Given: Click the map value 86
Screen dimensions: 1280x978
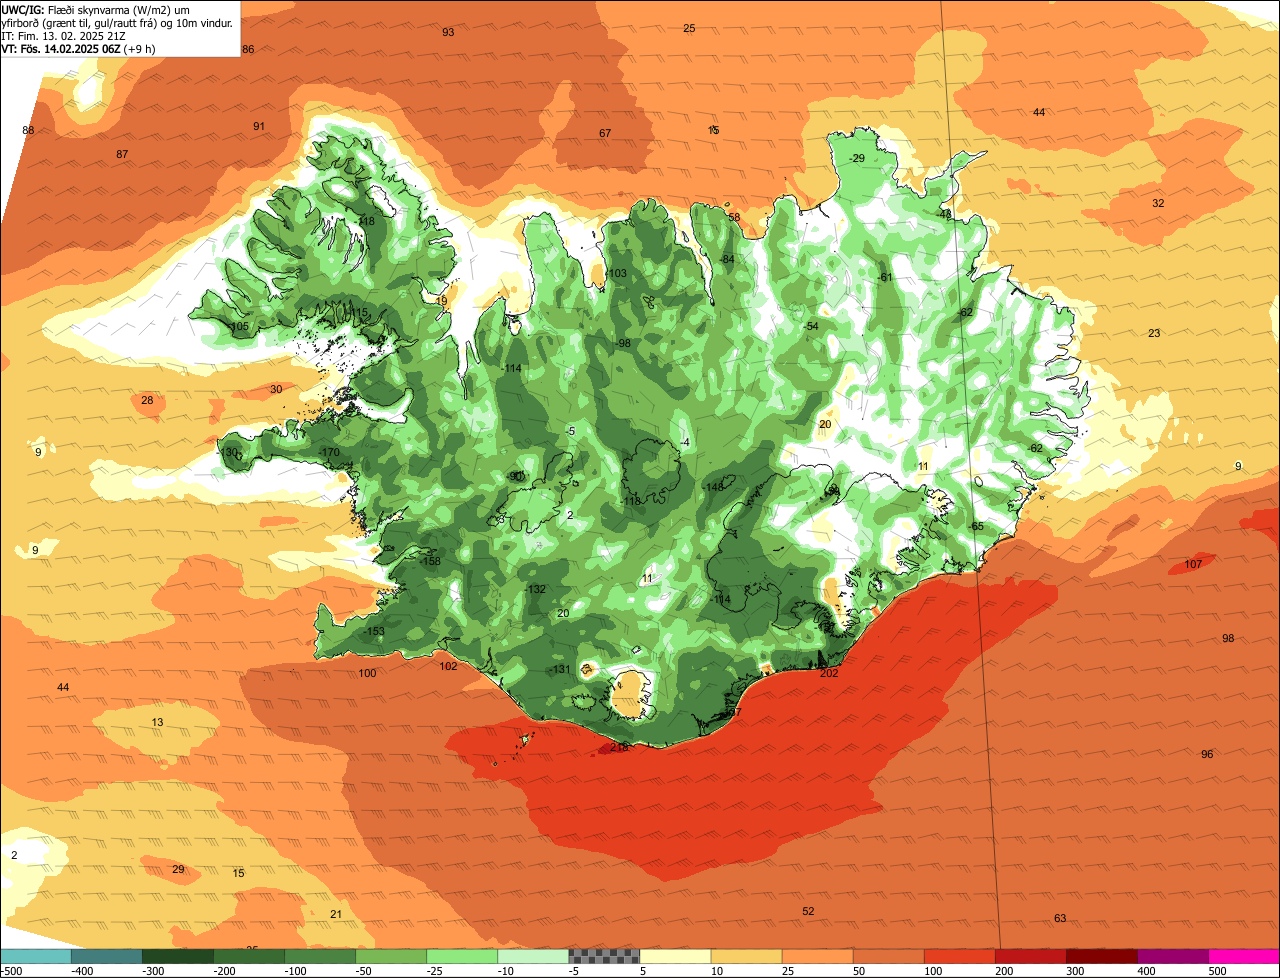Looking at the screenshot, I should [x=248, y=49].
